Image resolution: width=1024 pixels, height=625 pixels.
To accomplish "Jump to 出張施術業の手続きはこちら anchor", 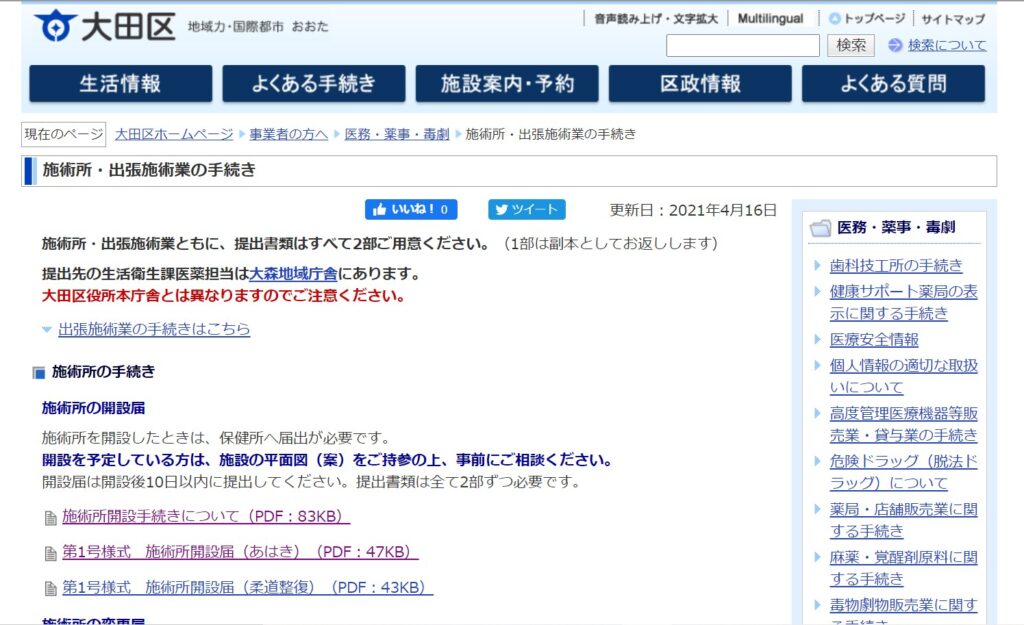I will point(153,329).
